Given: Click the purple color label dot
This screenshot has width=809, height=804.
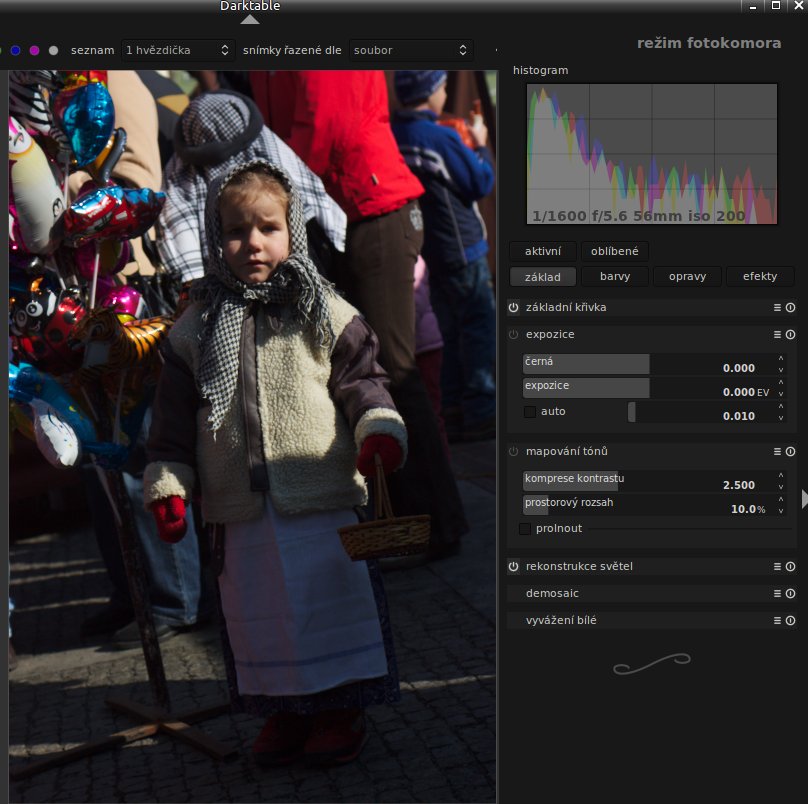Looking at the screenshot, I should (x=34, y=50).
